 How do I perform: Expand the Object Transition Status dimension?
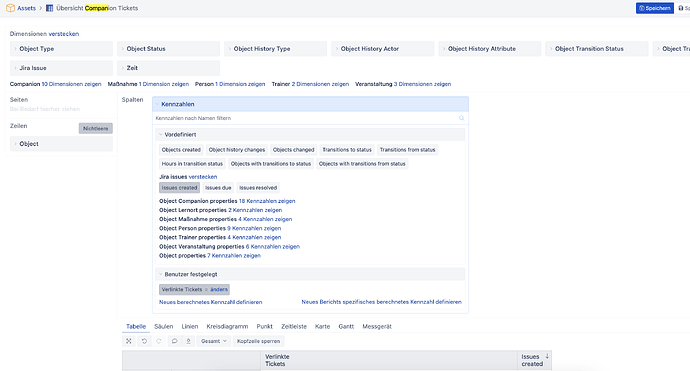(597, 49)
